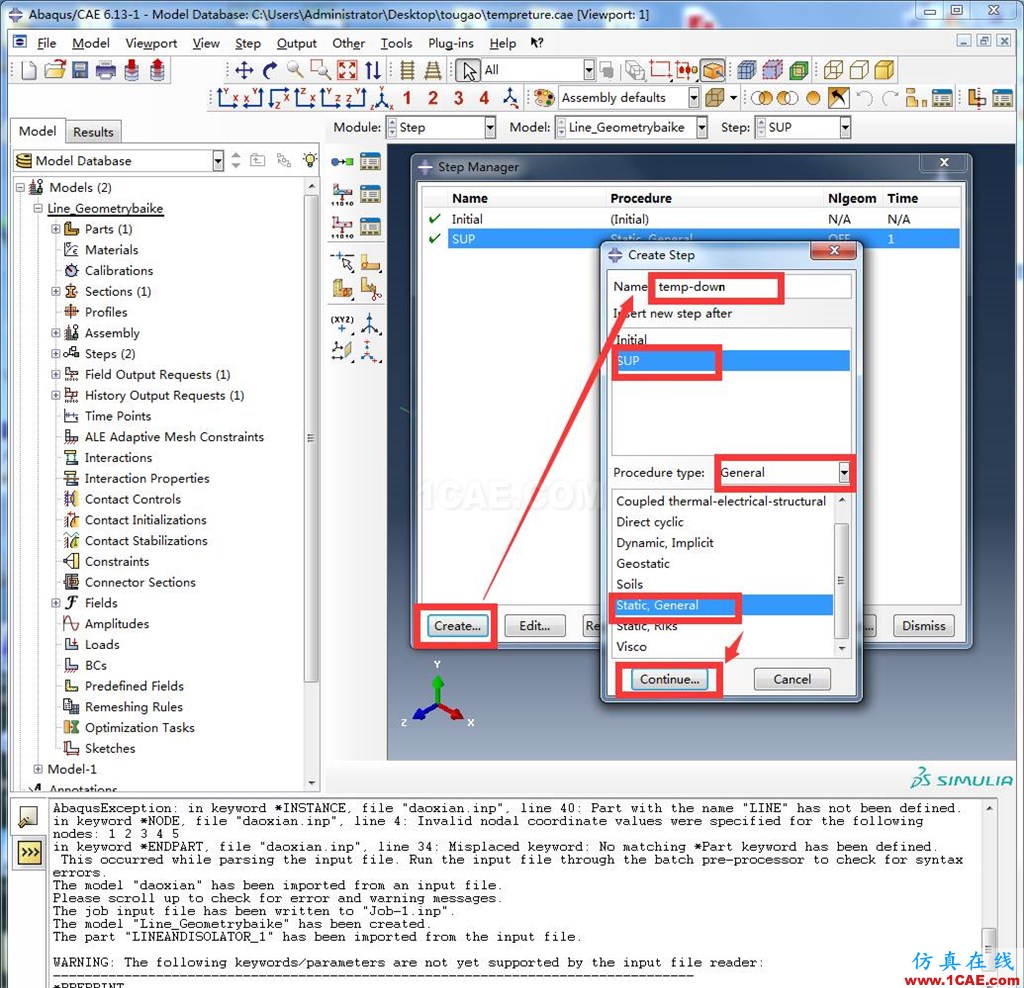This screenshot has height=988, width=1024.
Task: Click the Create Datum Point XYZ icon
Action: pos(342,323)
